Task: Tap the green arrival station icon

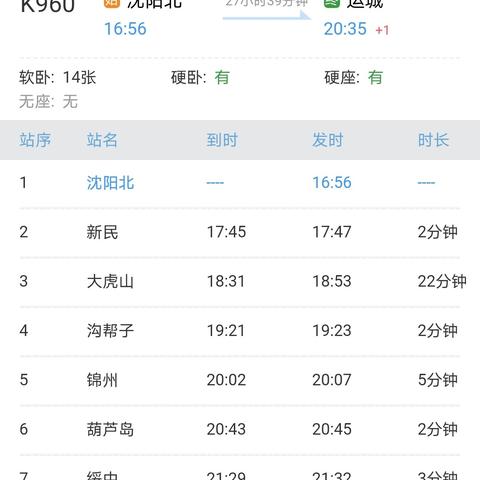Action: point(332,3)
